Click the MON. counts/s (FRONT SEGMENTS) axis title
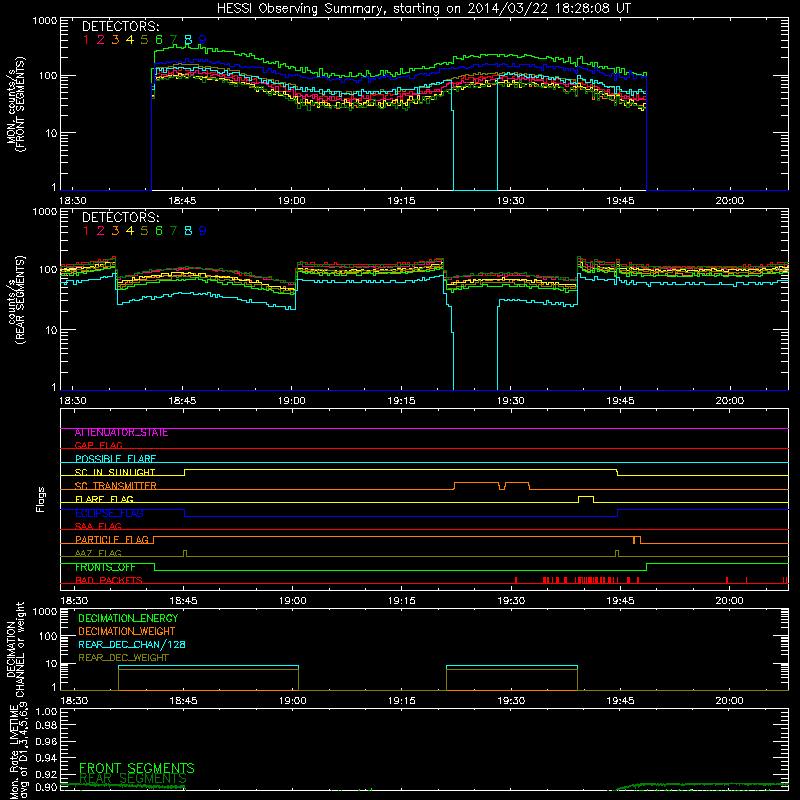Screen dimensions: 800x800 (16, 104)
